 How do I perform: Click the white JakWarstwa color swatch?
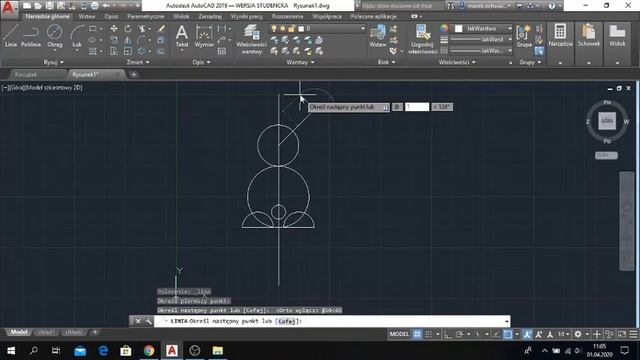(459, 29)
